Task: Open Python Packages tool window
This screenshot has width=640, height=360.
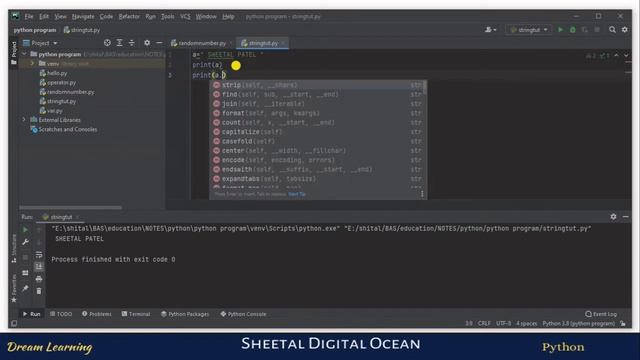Action: pyautogui.click(x=185, y=314)
